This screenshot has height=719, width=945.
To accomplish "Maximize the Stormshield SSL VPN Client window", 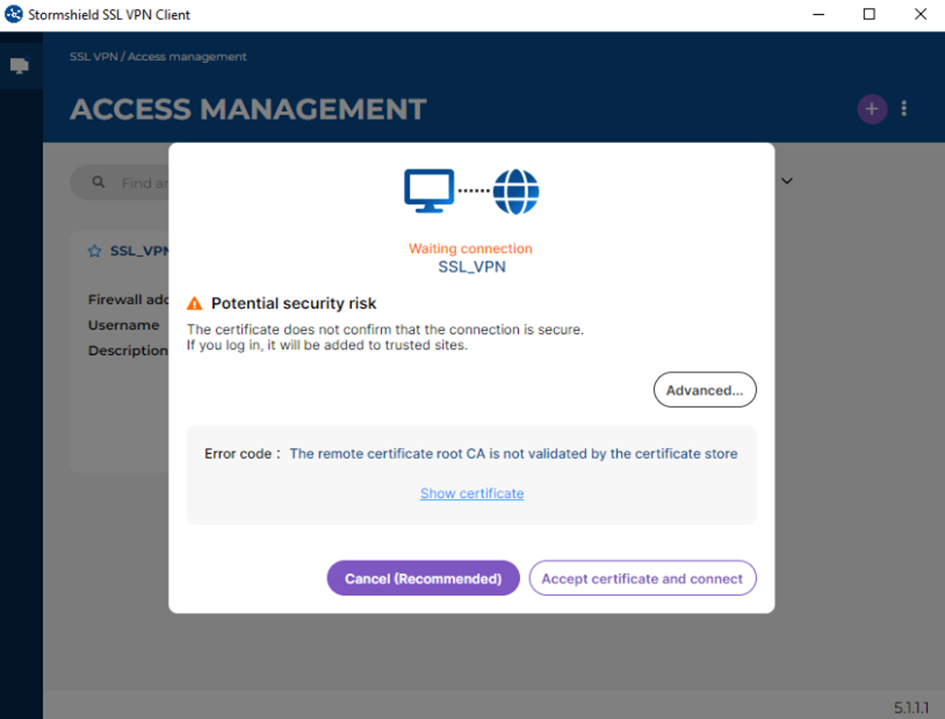I will pyautogui.click(x=869, y=14).
